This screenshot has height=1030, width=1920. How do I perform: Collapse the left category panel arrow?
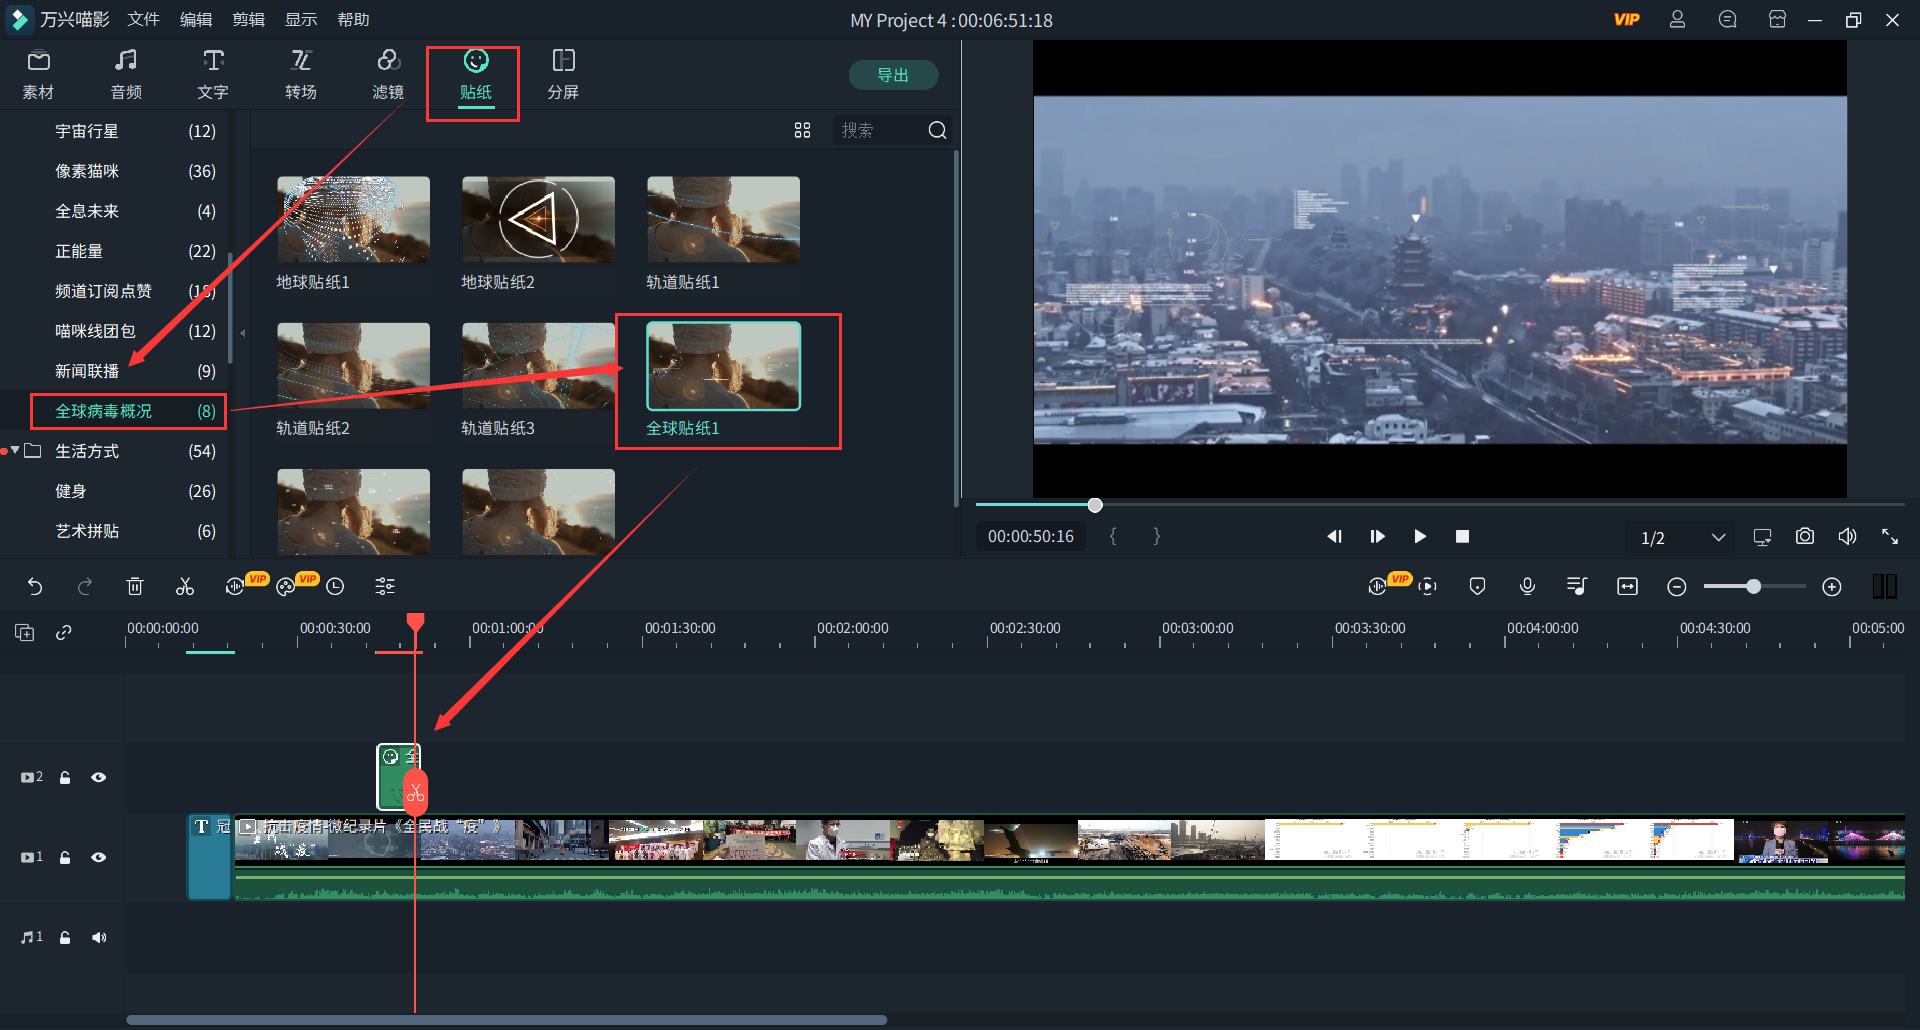242,333
